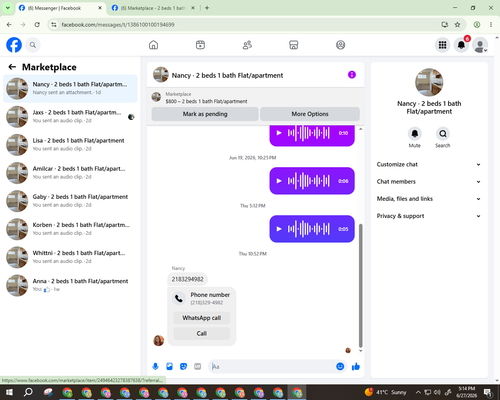Open the Facebook menu grid icon
Image resolution: width=500 pixels, height=400 pixels.
coord(442,45)
